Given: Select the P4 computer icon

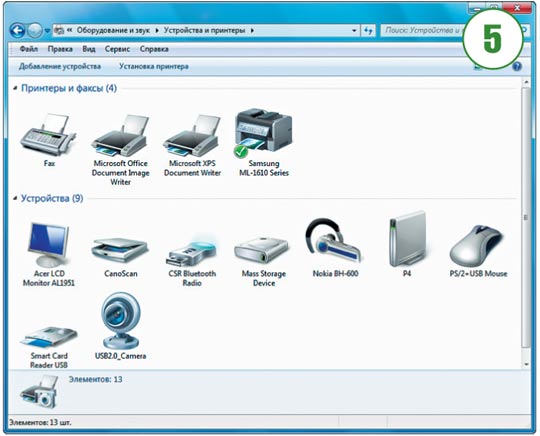Looking at the screenshot, I should click(x=407, y=239).
